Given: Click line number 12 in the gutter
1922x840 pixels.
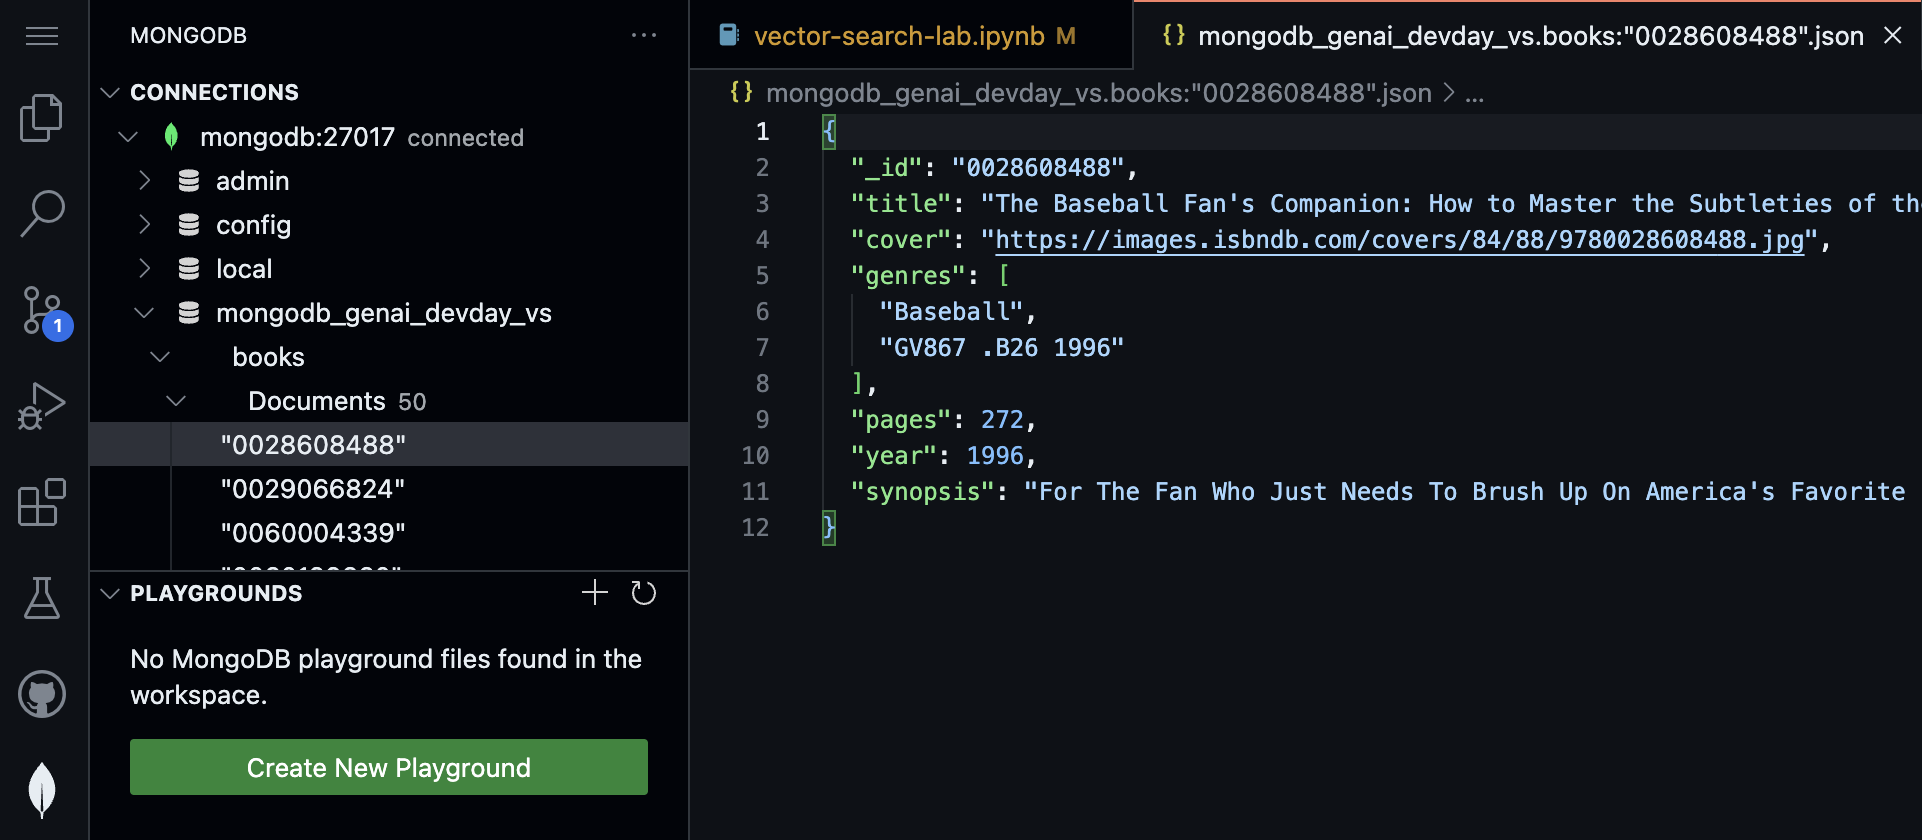Looking at the screenshot, I should pyautogui.click(x=755, y=528).
